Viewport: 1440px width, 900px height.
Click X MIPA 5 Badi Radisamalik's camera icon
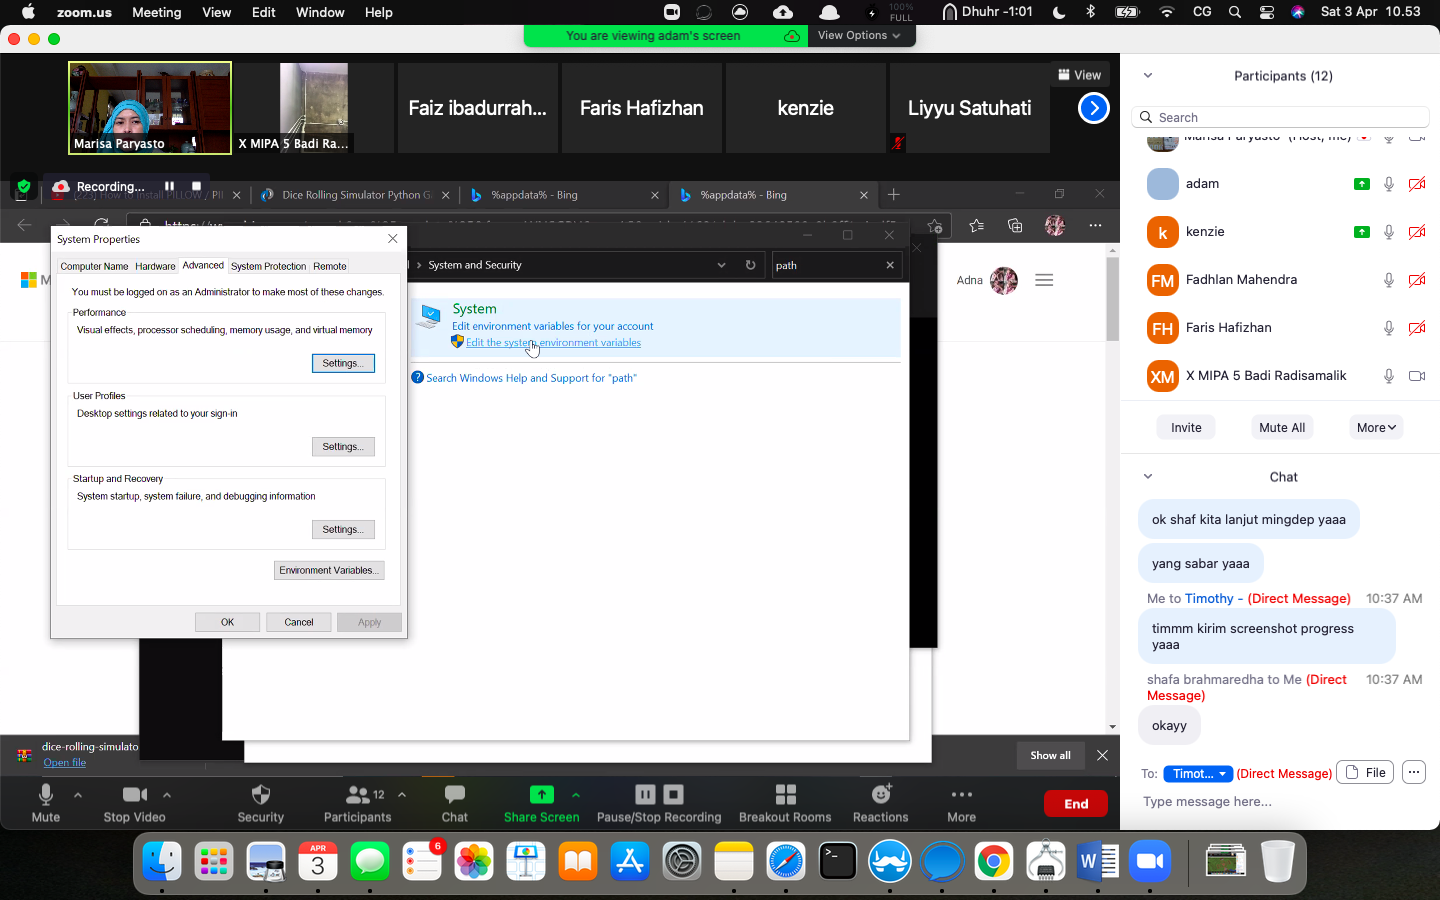click(x=1417, y=376)
